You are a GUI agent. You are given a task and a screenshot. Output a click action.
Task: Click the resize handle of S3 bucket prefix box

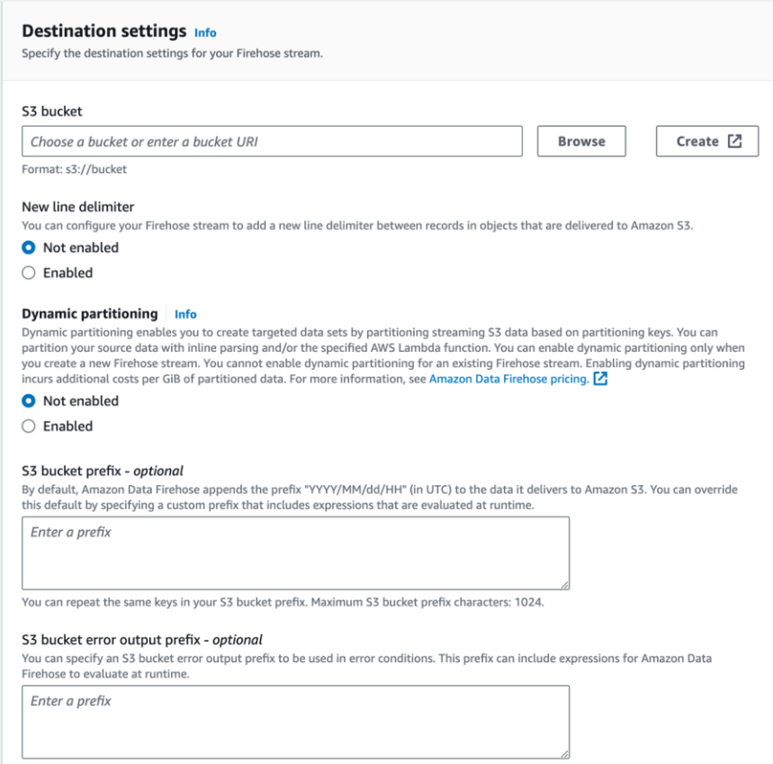click(564, 583)
